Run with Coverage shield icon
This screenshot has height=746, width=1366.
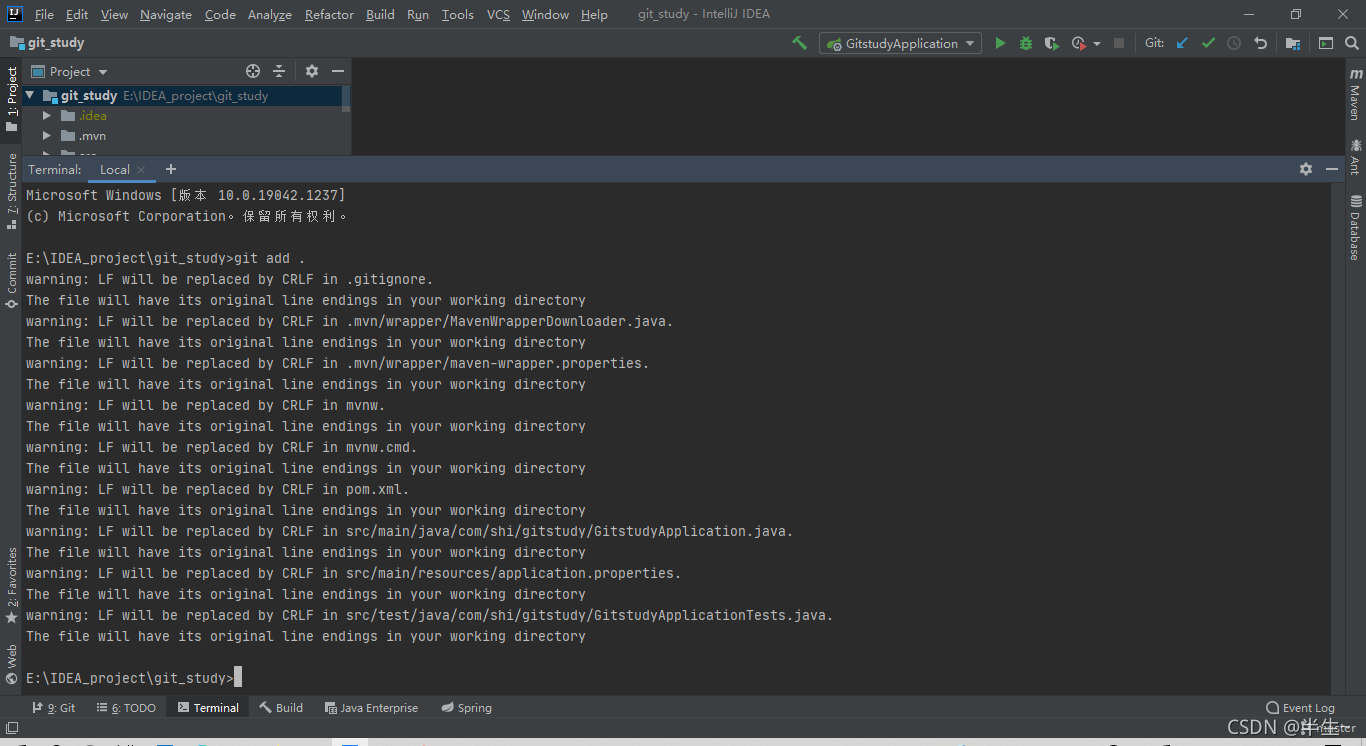click(x=1051, y=43)
